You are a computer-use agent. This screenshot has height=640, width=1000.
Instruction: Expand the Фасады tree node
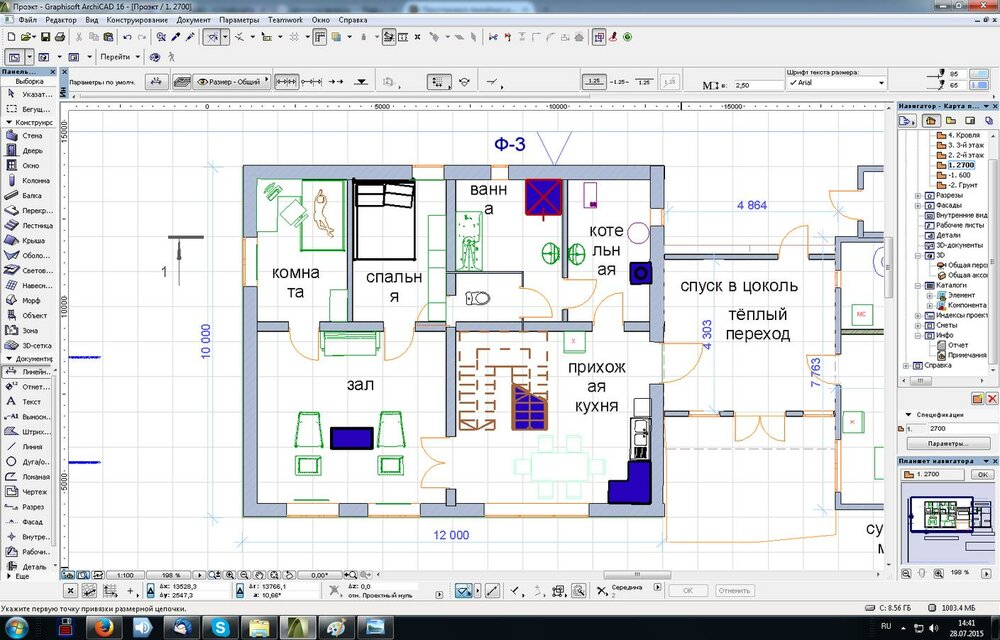(x=918, y=206)
